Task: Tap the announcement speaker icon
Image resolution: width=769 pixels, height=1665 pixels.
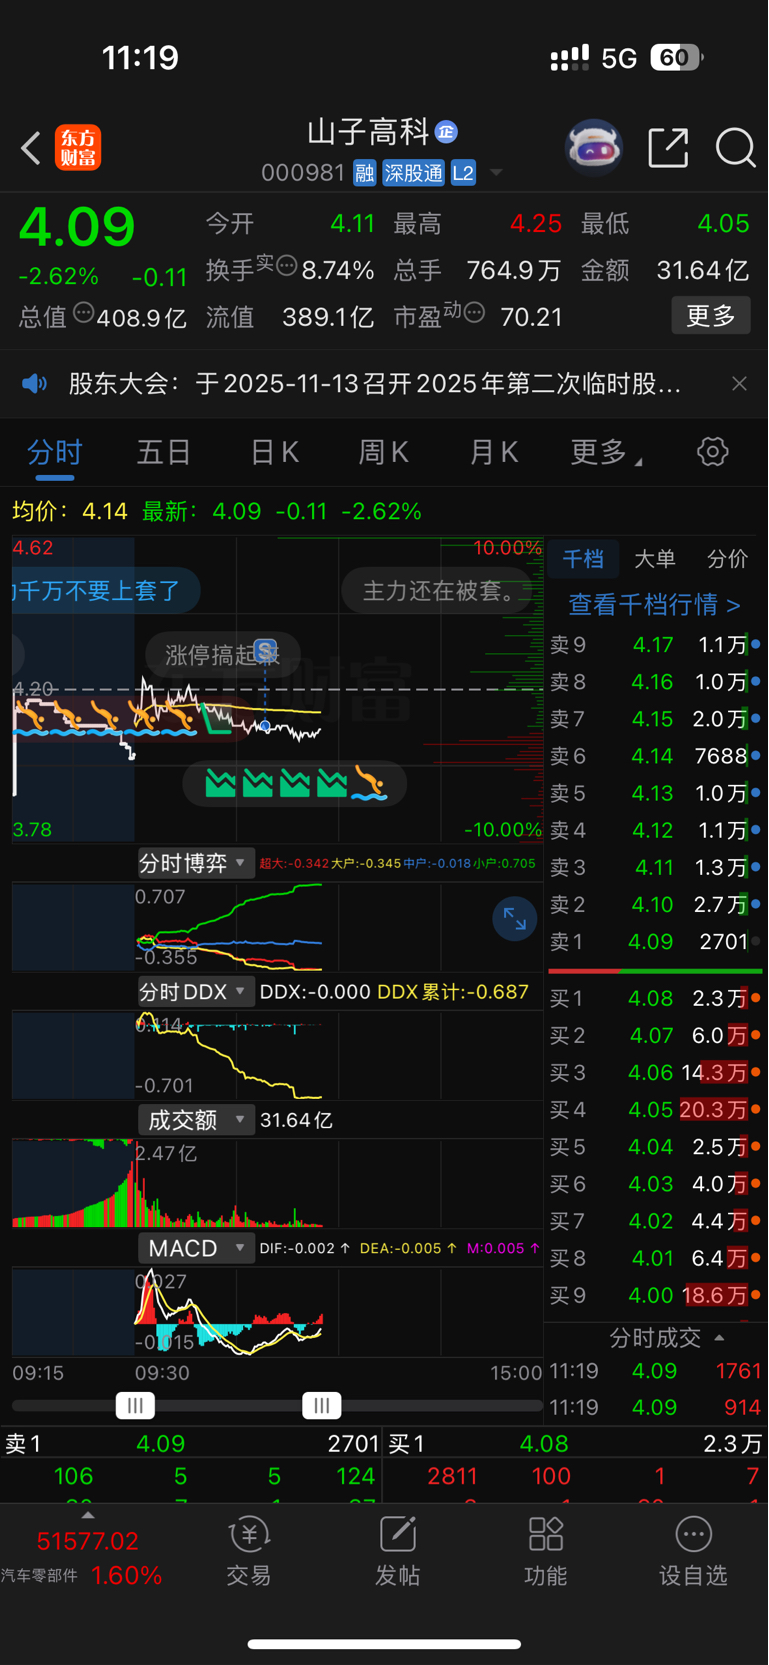Action: pos(35,384)
